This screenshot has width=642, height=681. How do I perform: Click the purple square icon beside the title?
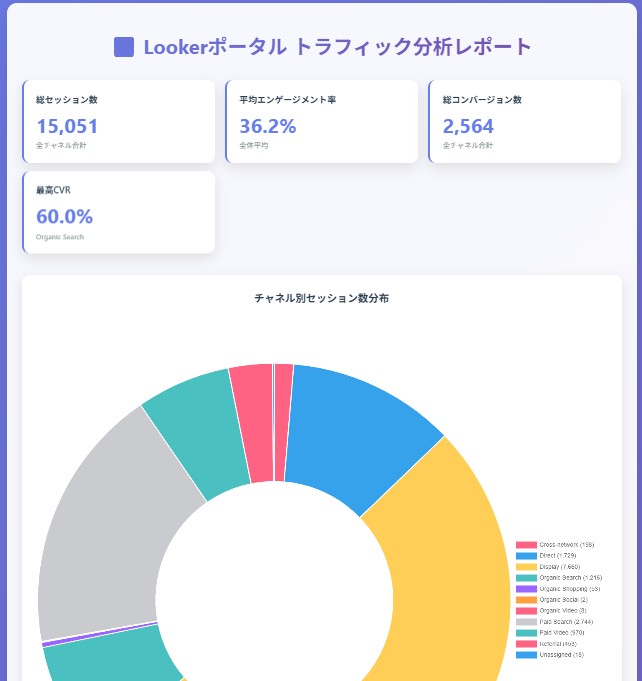(124, 47)
